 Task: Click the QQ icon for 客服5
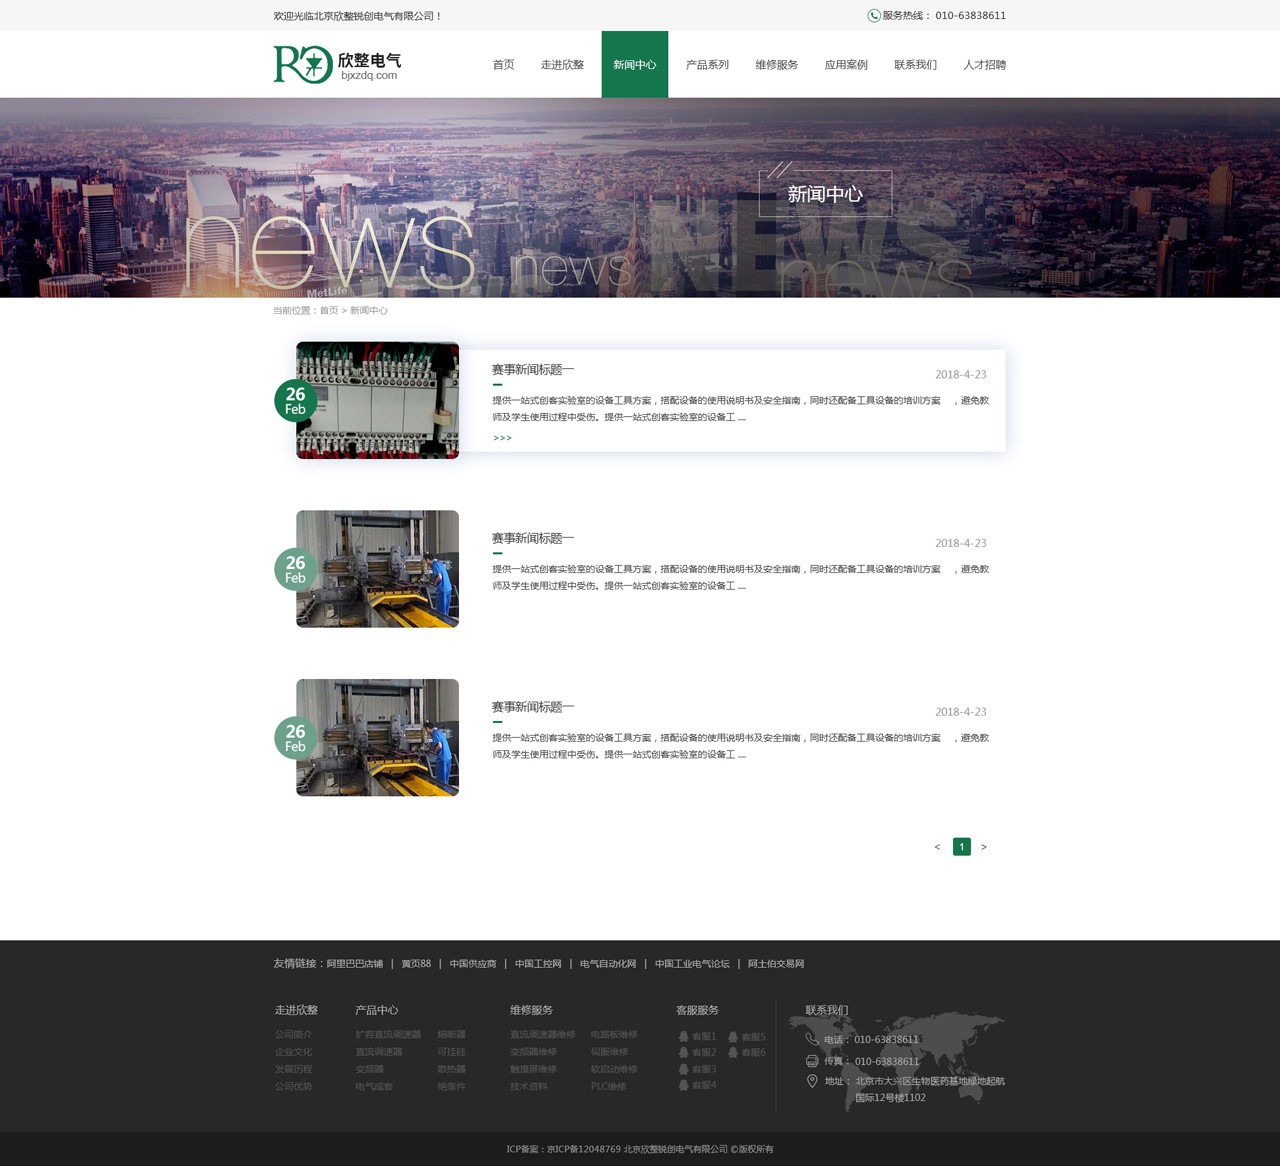733,1037
